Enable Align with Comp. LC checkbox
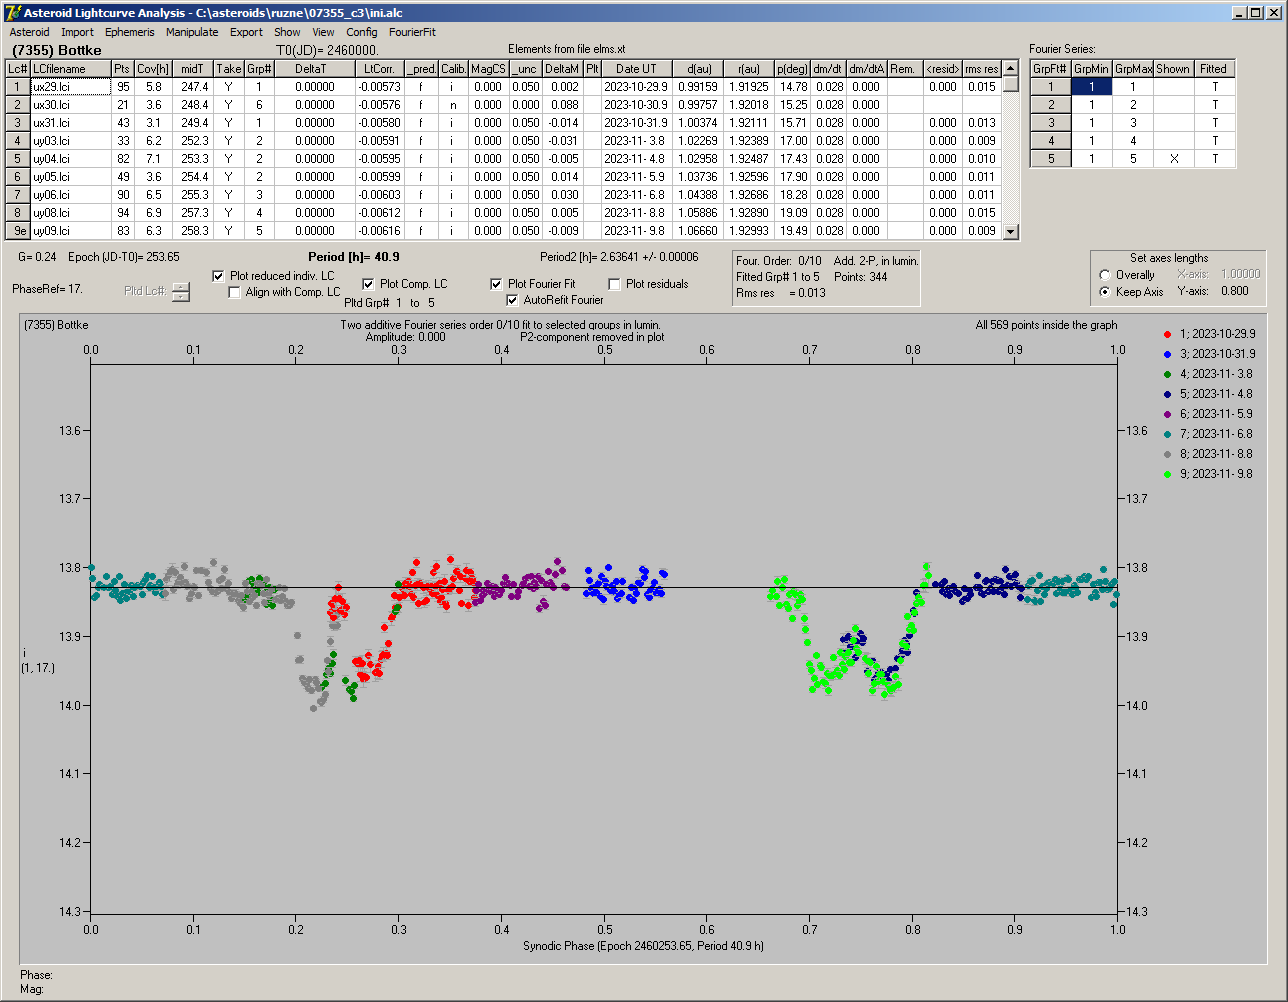 point(235,292)
